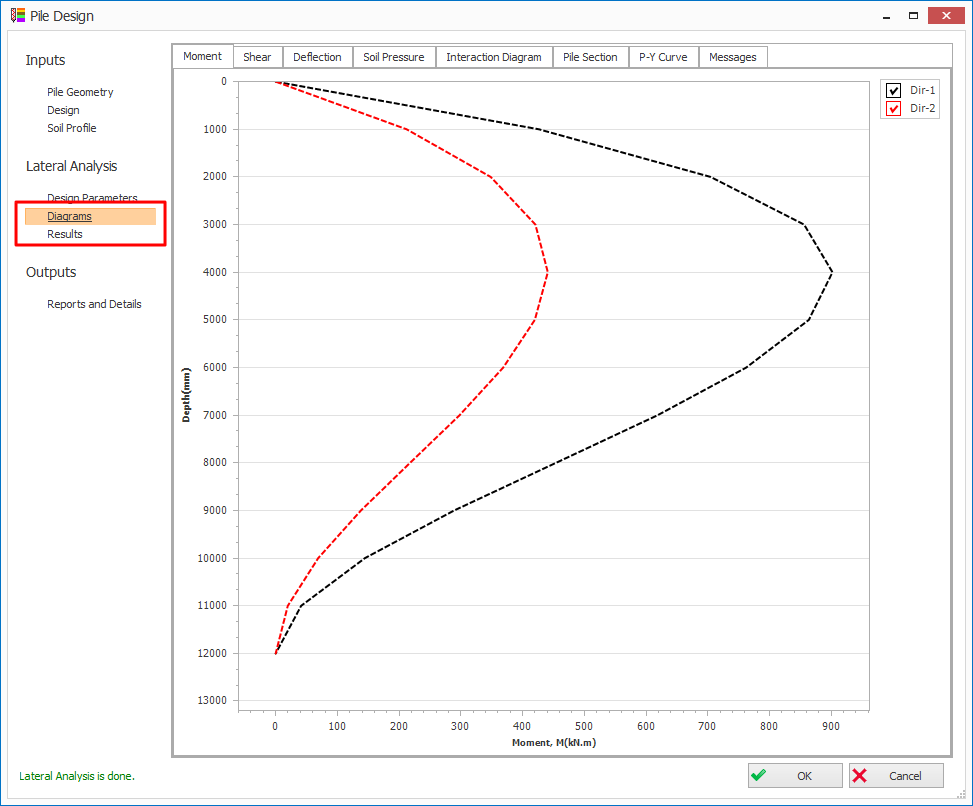The image size is (973, 806).
Task: Open Results under Lateral Analysis
Action: tap(65, 234)
